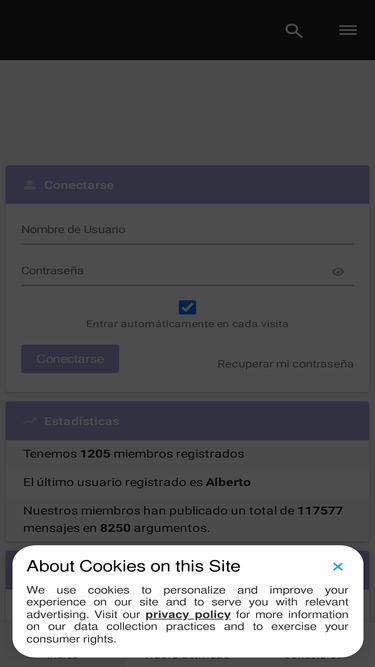Click the trending arrow icon beside Estadísticas
The image size is (375, 667).
click(30, 421)
